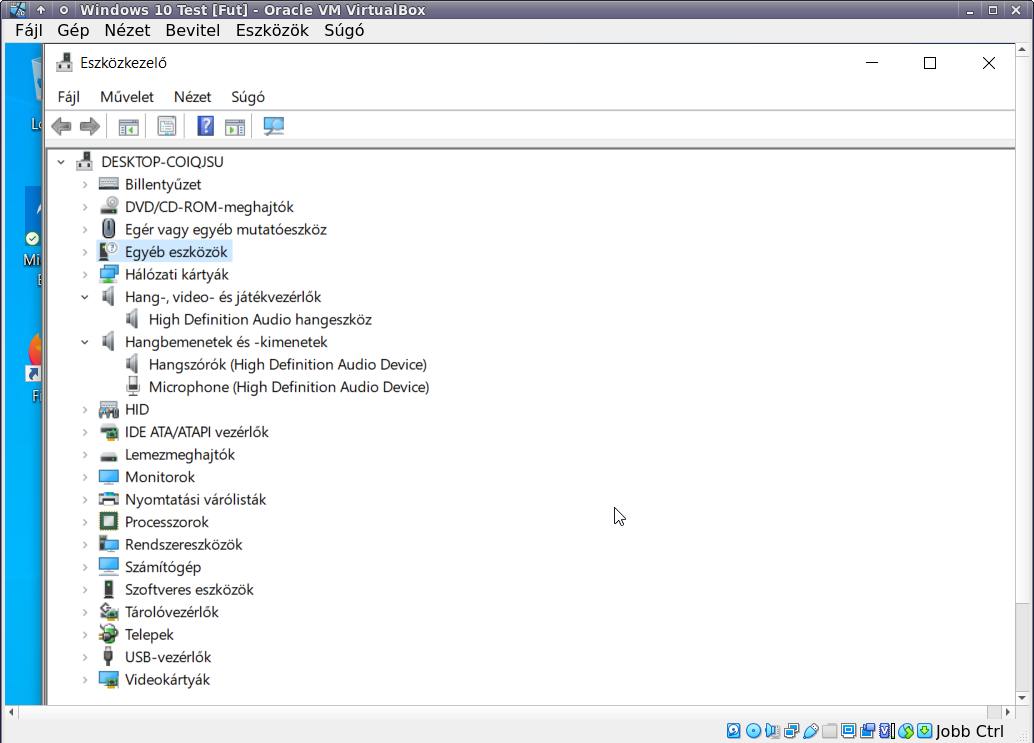Click the scan for hardware changes icon
This screenshot has width=1034, height=743.
click(x=273, y=126)
